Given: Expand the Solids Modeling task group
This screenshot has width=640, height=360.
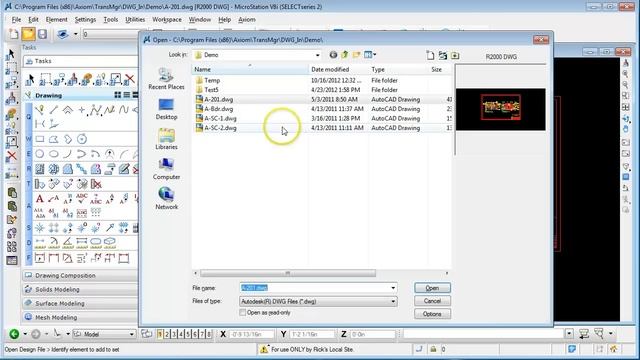Looking at the screenshot, I should [x=80, y=289].
